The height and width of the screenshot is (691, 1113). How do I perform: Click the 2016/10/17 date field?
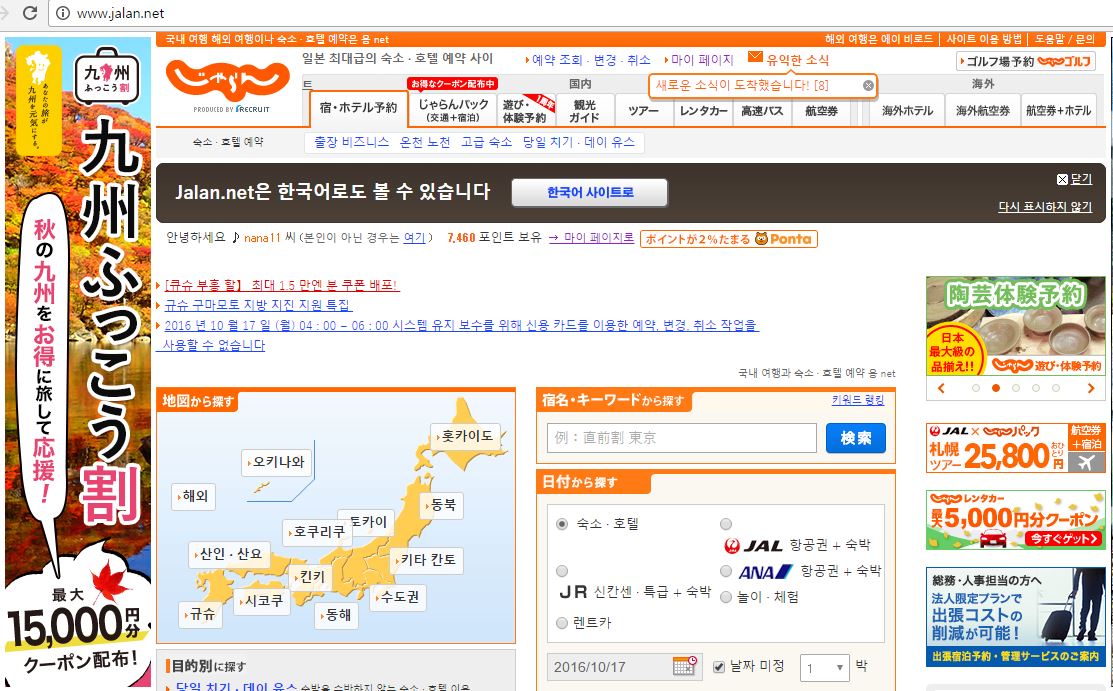click(x=625, y=667)
